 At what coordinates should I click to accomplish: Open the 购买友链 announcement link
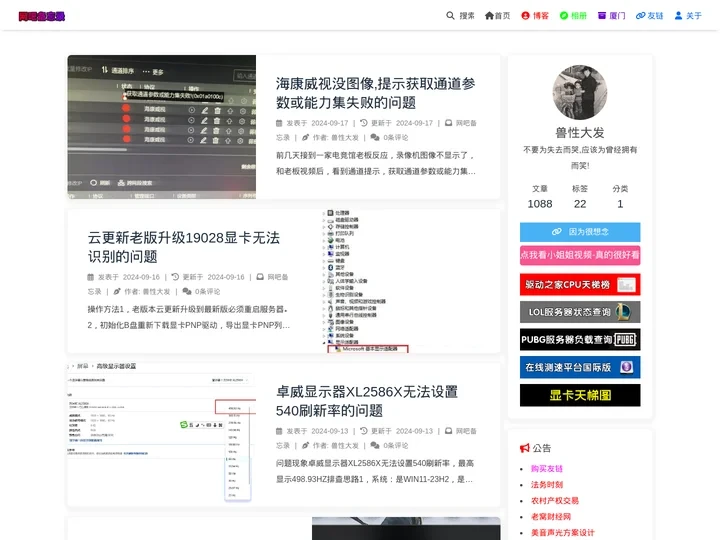click(546, 469)
